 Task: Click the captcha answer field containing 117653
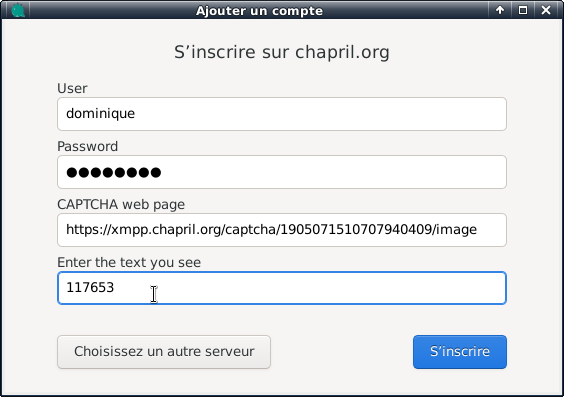(282, 288)
